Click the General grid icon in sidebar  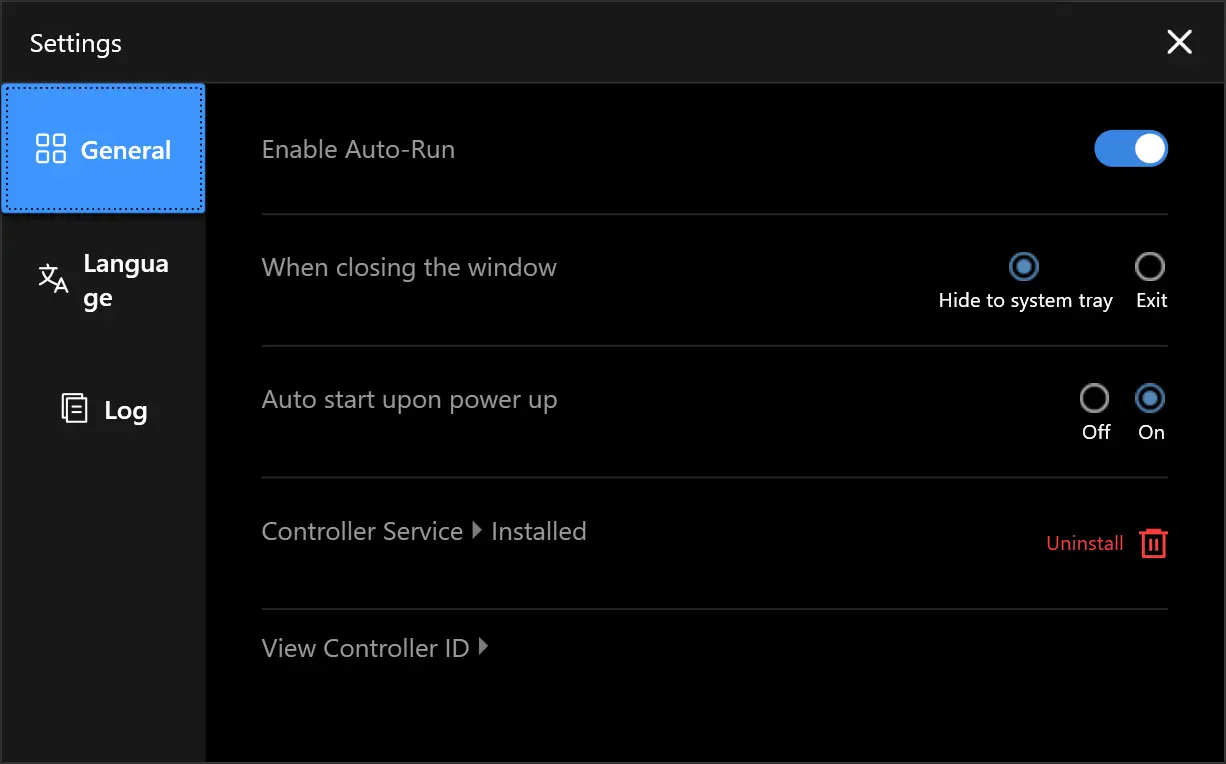point(50,149)
